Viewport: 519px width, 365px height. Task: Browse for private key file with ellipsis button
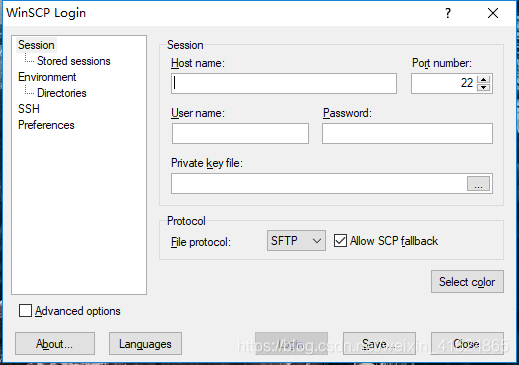[x=478, y=184]
